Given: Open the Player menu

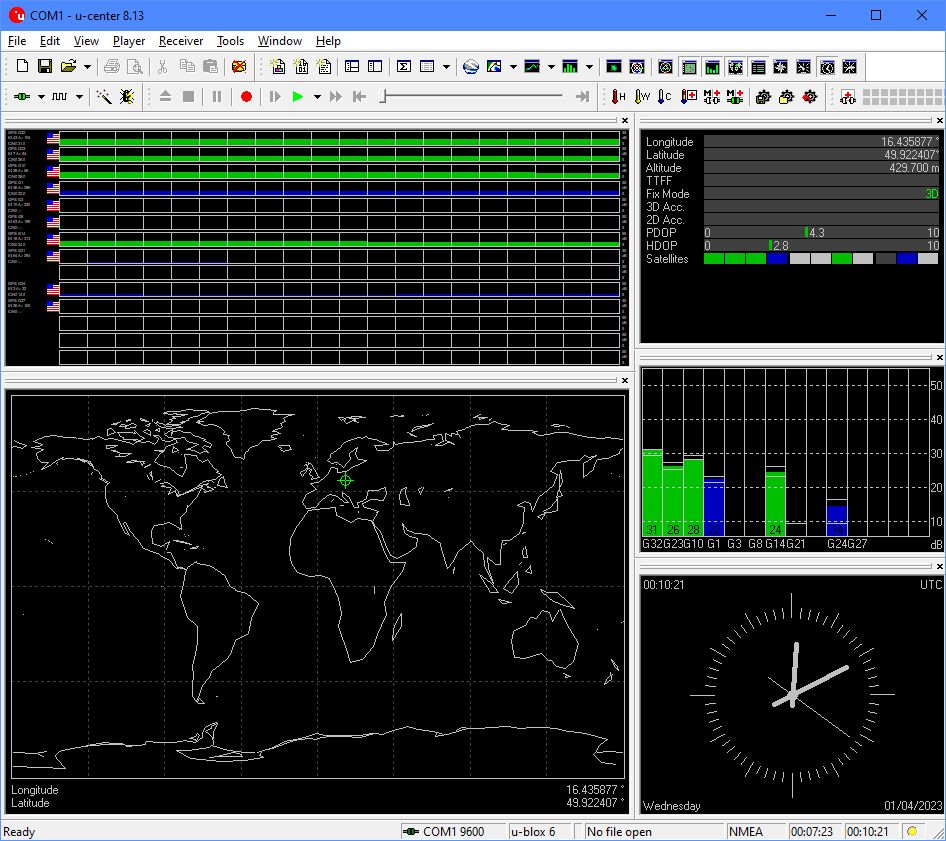Looking at the screenshot, I should click(128, 41).
